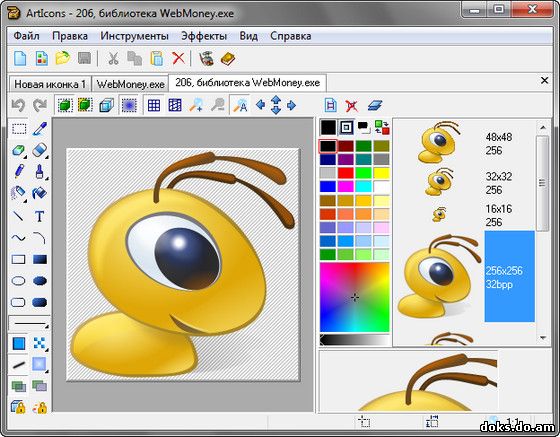Enable the dotted pattern fill mode
560x437 pixels.
coord(40,343)
